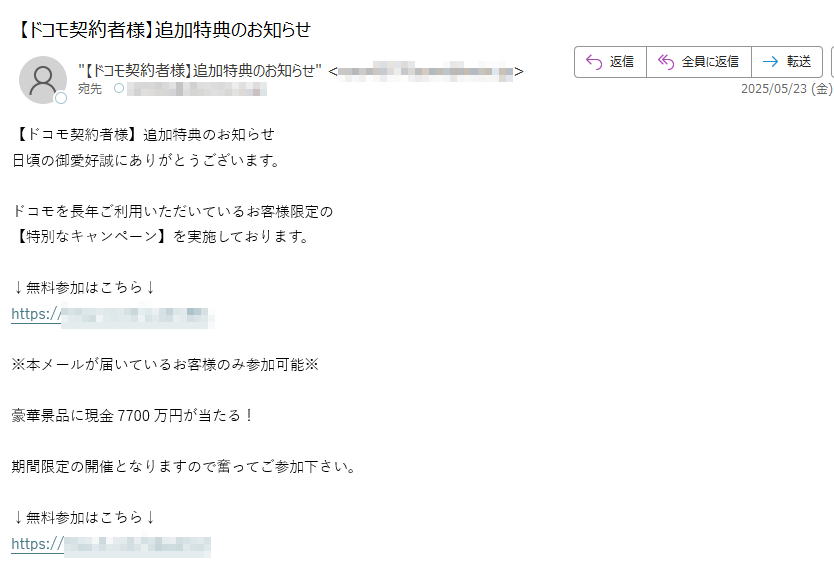This screenshot has height=573, width=834.
Task: Click the blurred recipient address after 宛先
Action: [197, 89]
